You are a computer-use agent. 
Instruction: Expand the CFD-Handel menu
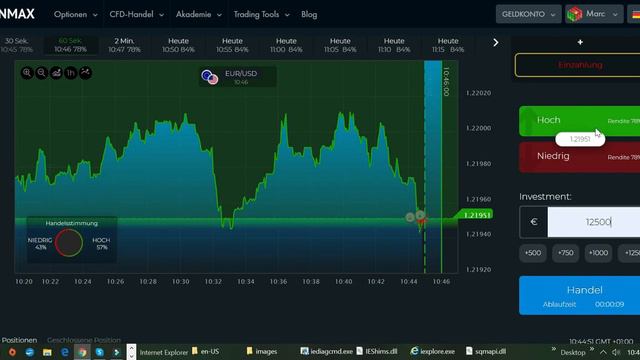(136, 14)
